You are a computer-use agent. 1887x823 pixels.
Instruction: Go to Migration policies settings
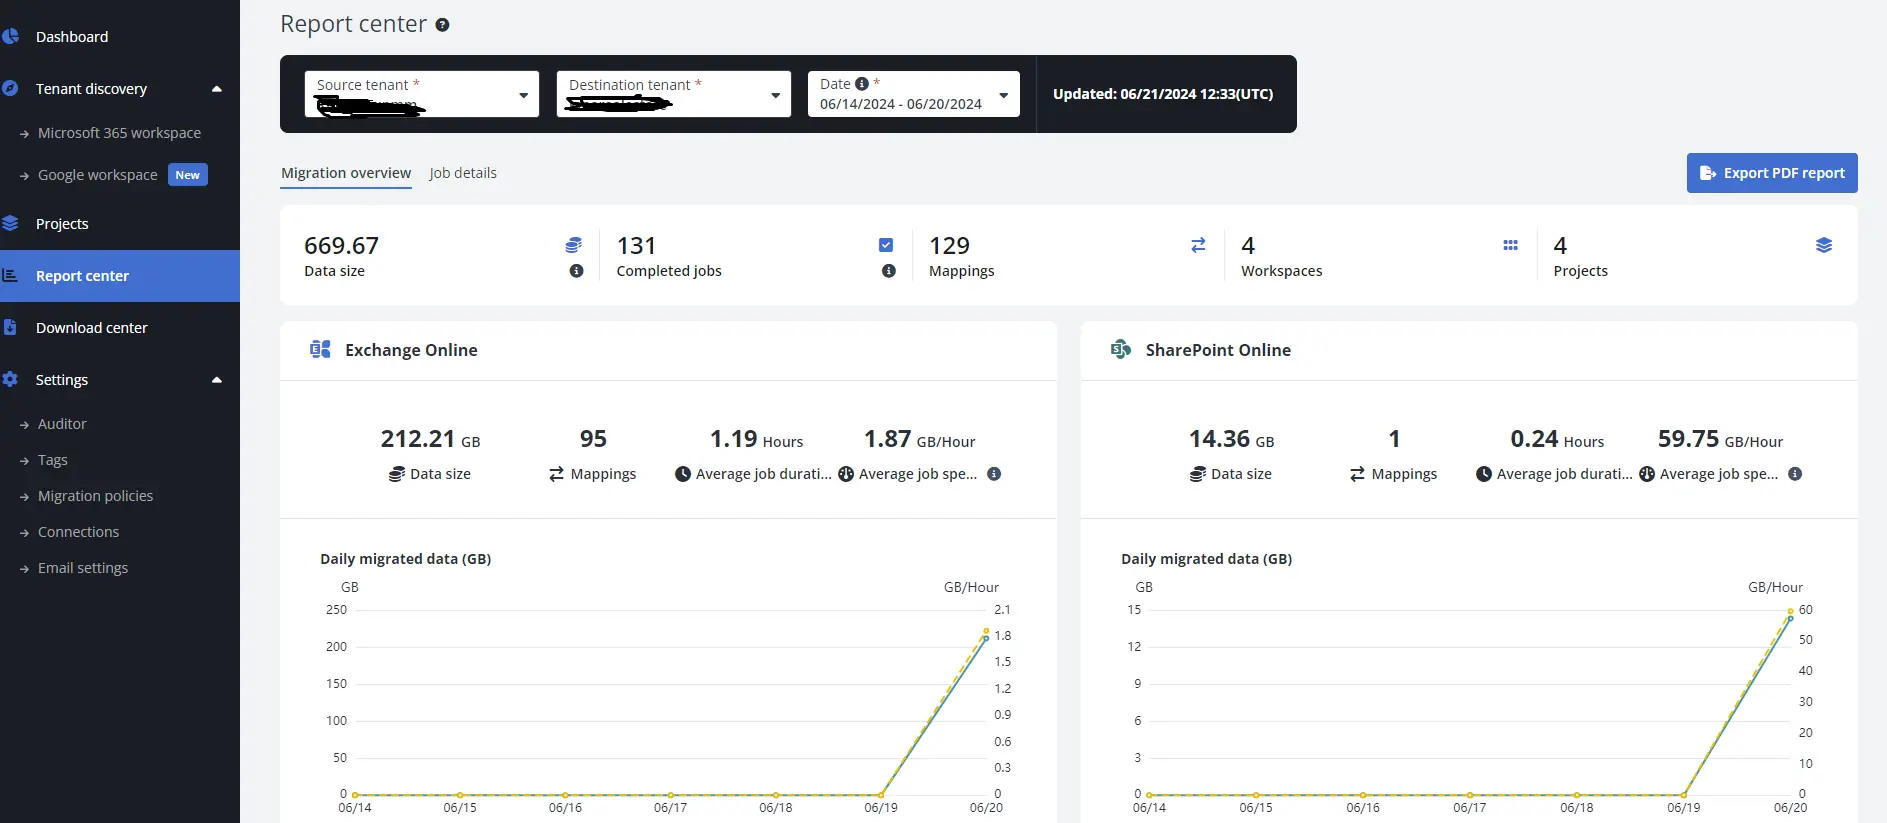coord(95,496)
